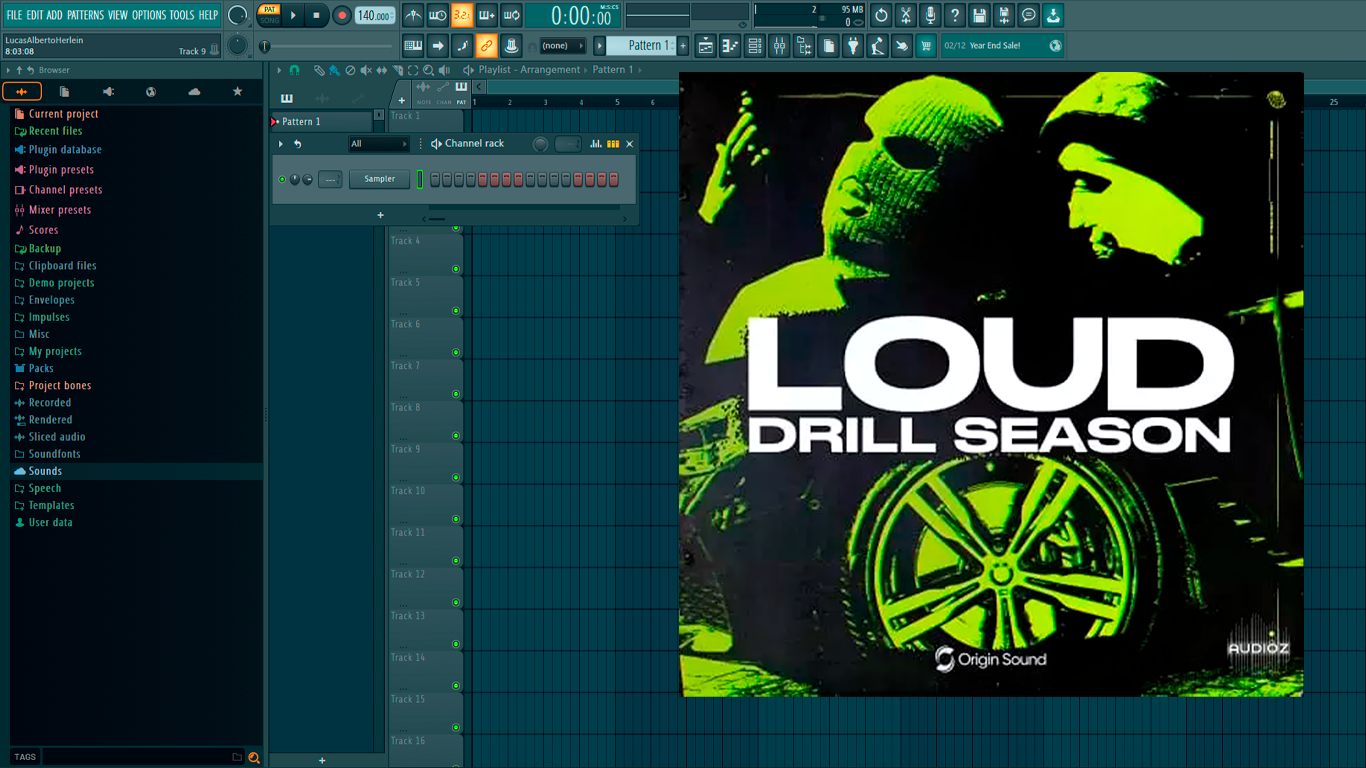Open the touch controllers icon
The width and height of the screenshot is (1366, 768).
tap(902, 45)
